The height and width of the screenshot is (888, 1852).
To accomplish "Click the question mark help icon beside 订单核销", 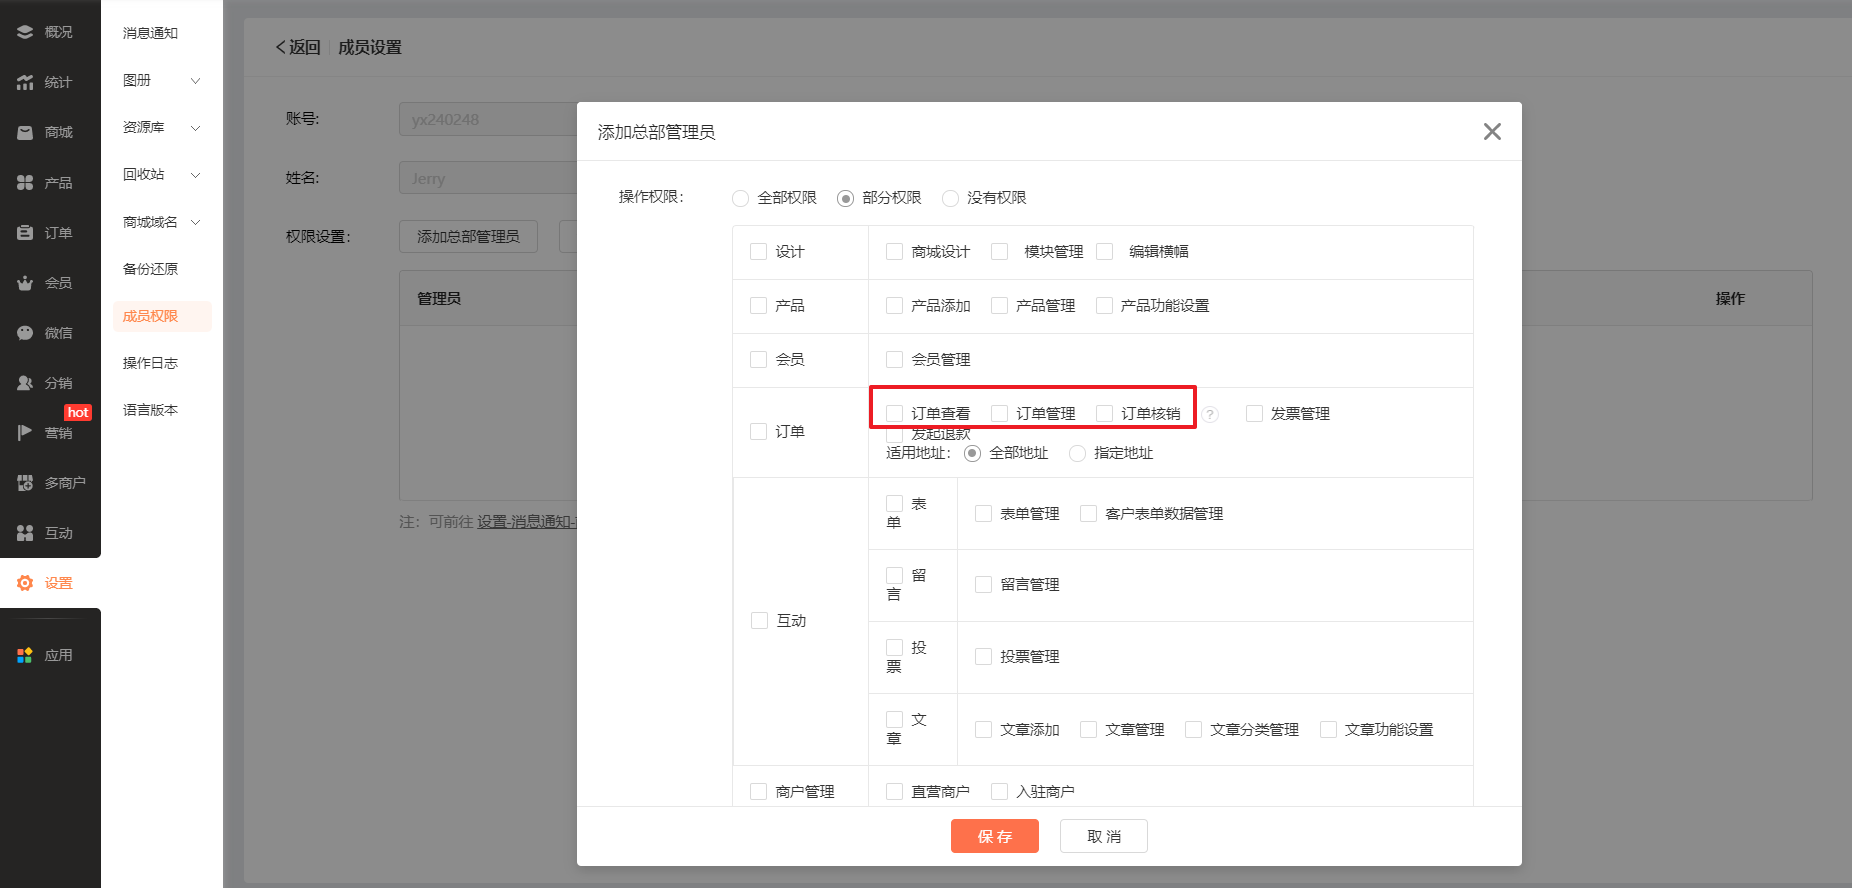I will [1210, 414].
